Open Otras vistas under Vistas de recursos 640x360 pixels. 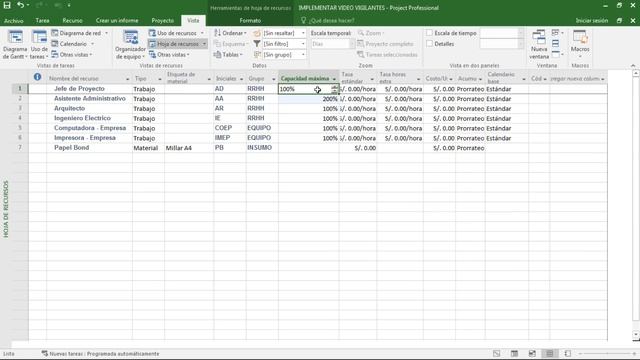point(169,54)
